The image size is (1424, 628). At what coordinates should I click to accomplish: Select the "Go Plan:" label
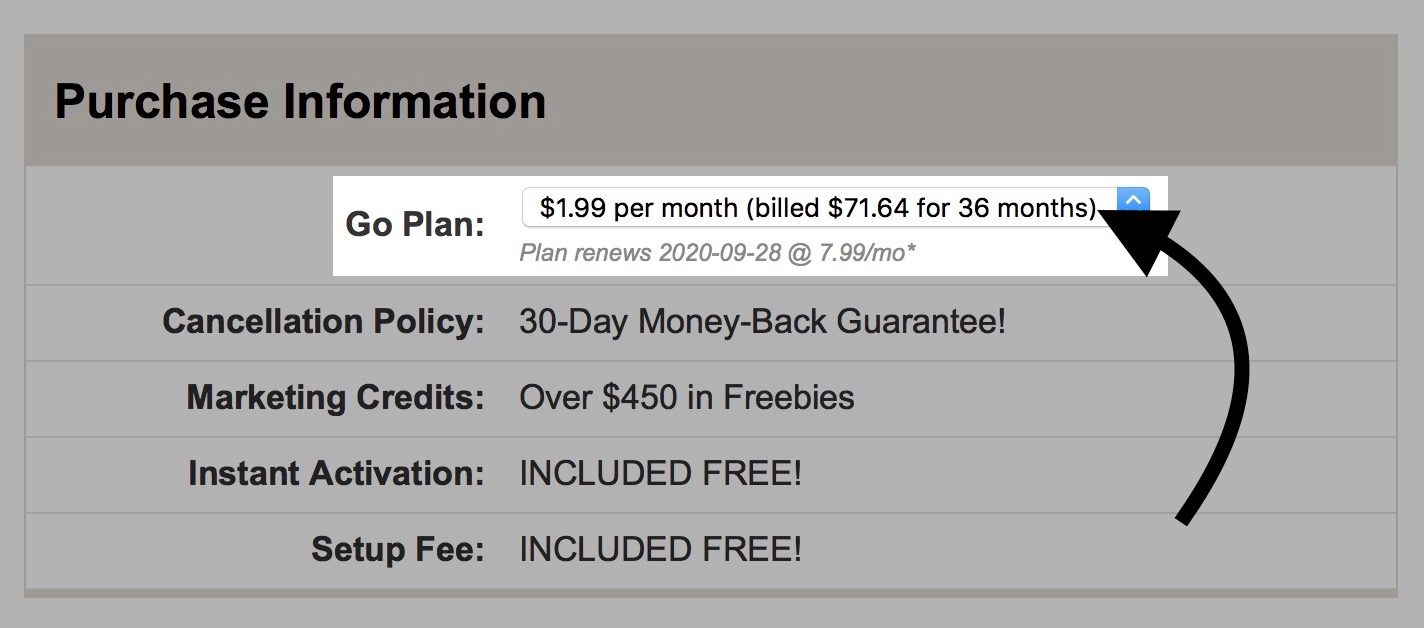click(414, 224)
